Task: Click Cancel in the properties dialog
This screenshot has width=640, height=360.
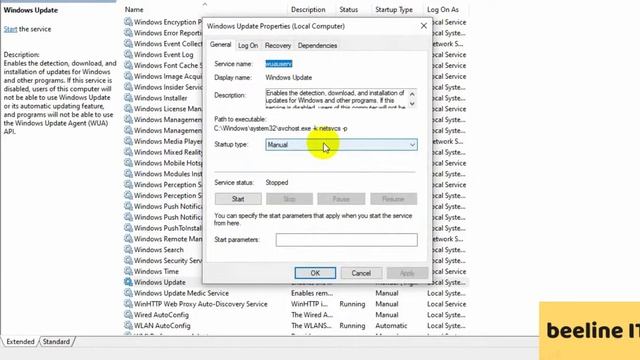Action: tap(361, 273)
